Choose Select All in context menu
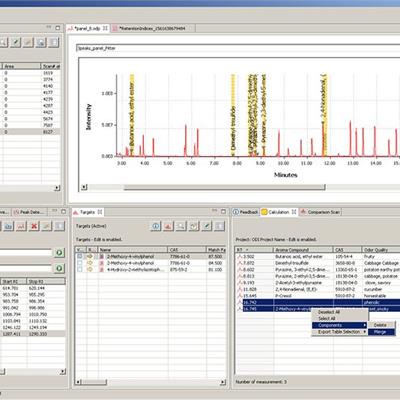The width and height of the screenshot is (400, 400). 326,319
